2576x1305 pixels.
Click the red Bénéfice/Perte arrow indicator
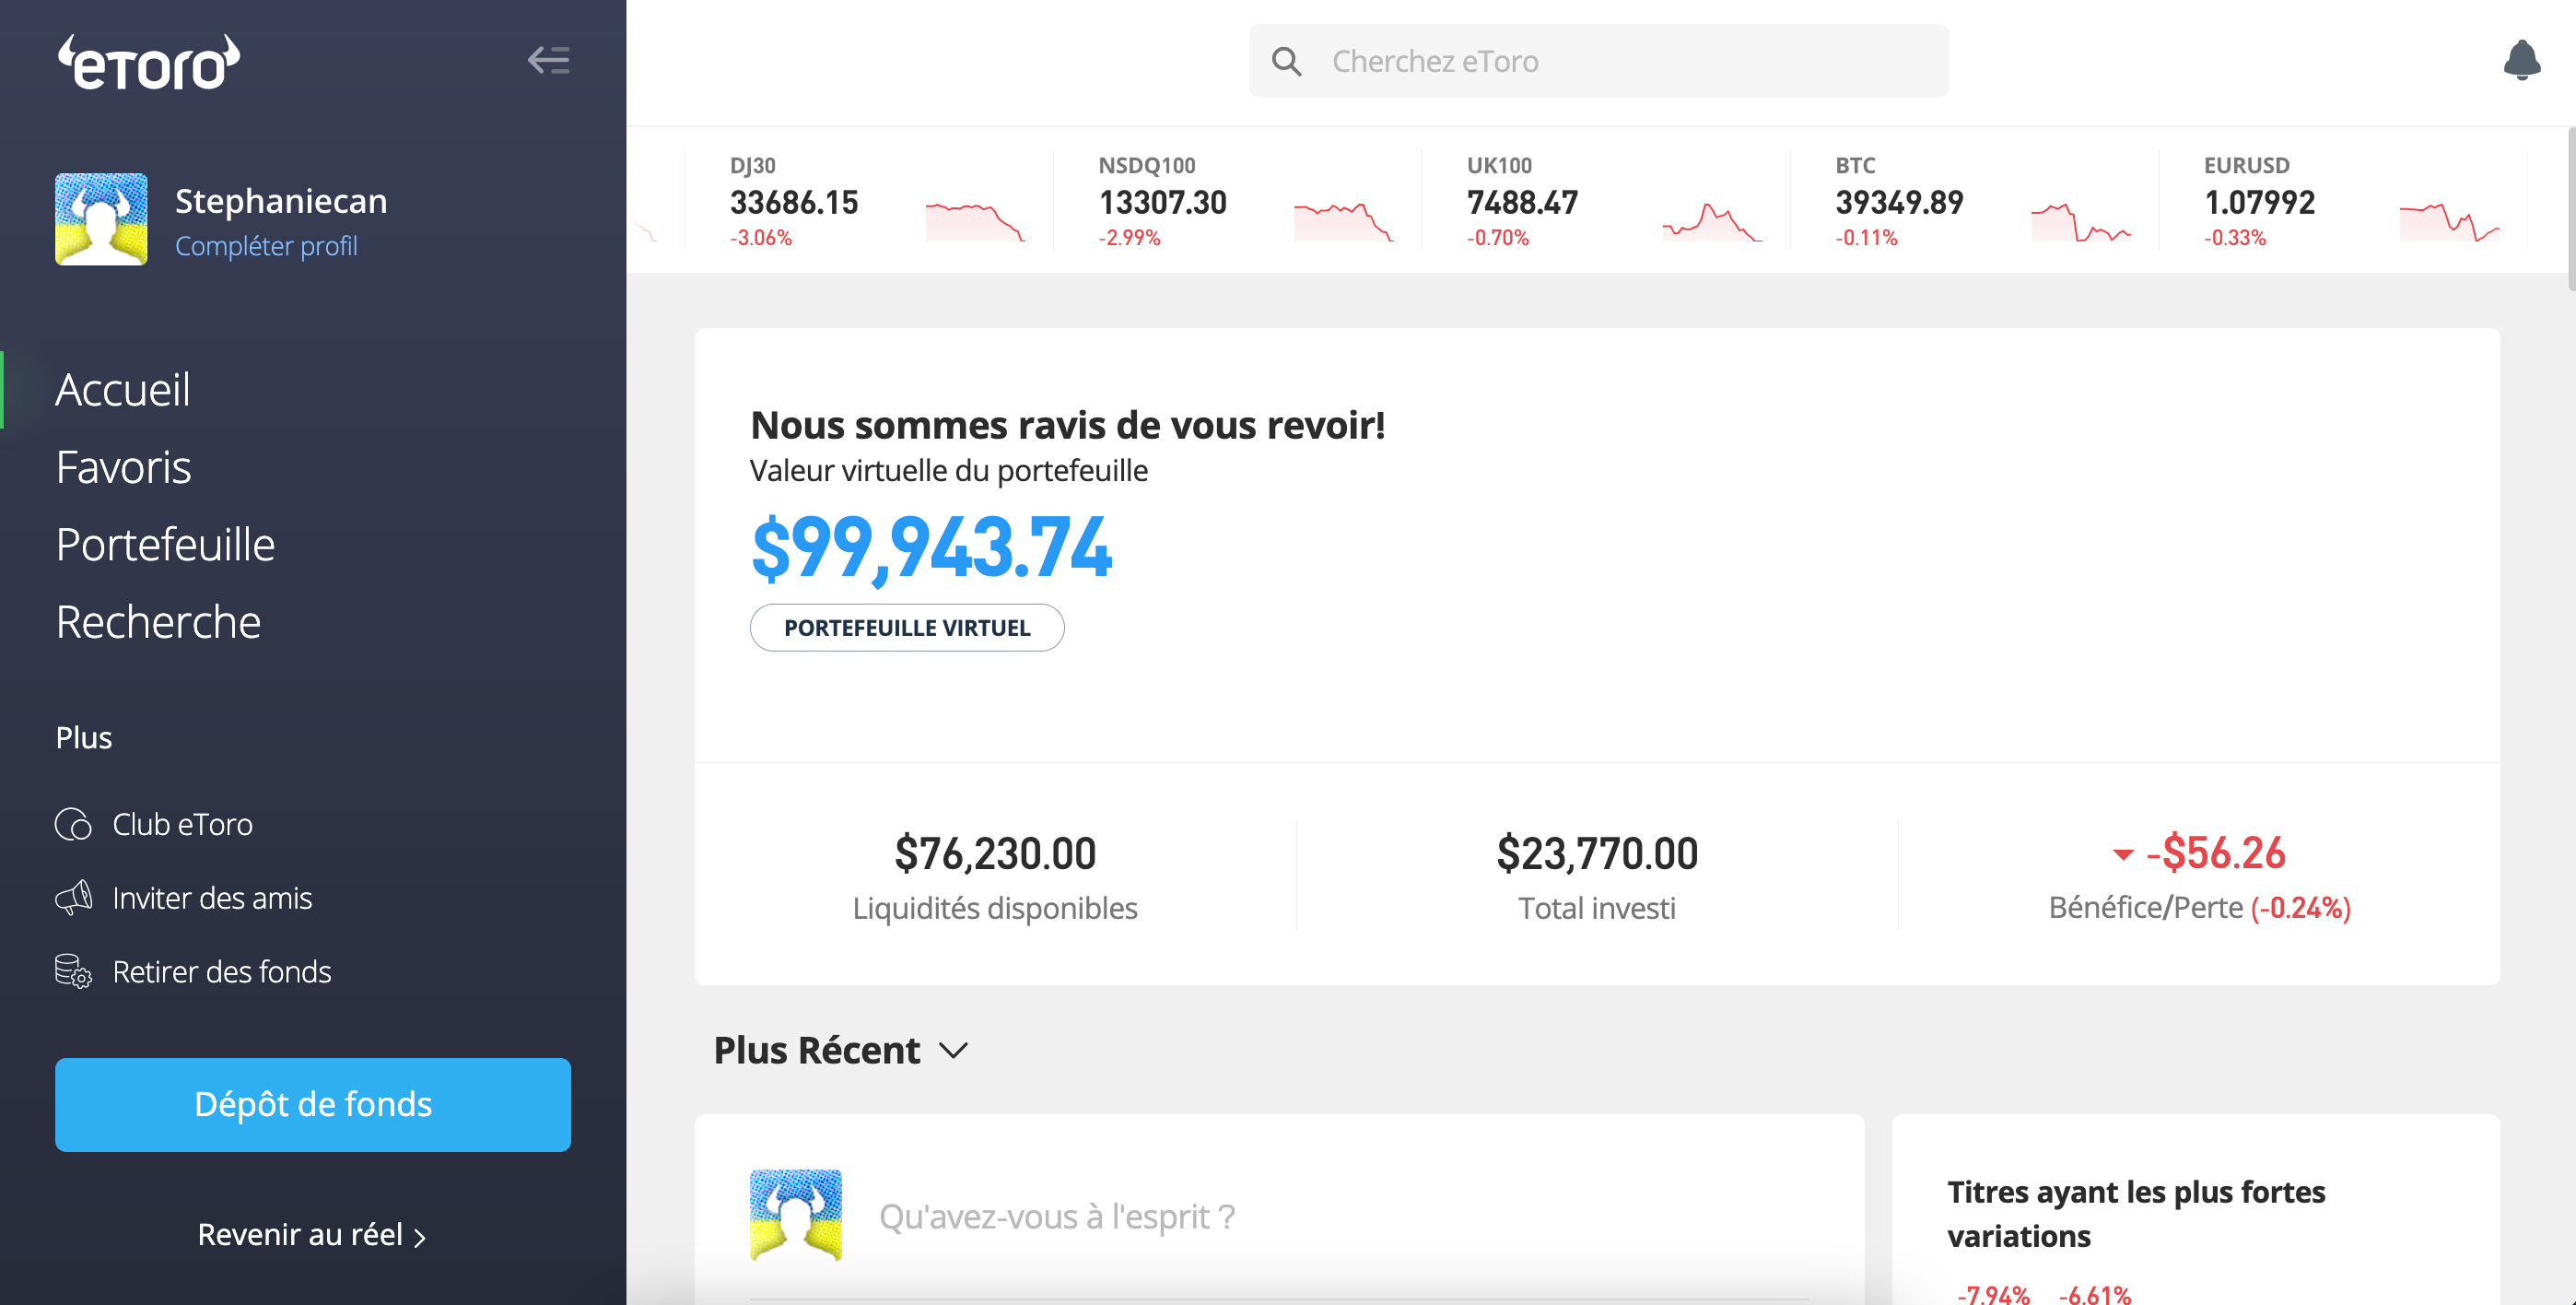2122,856
